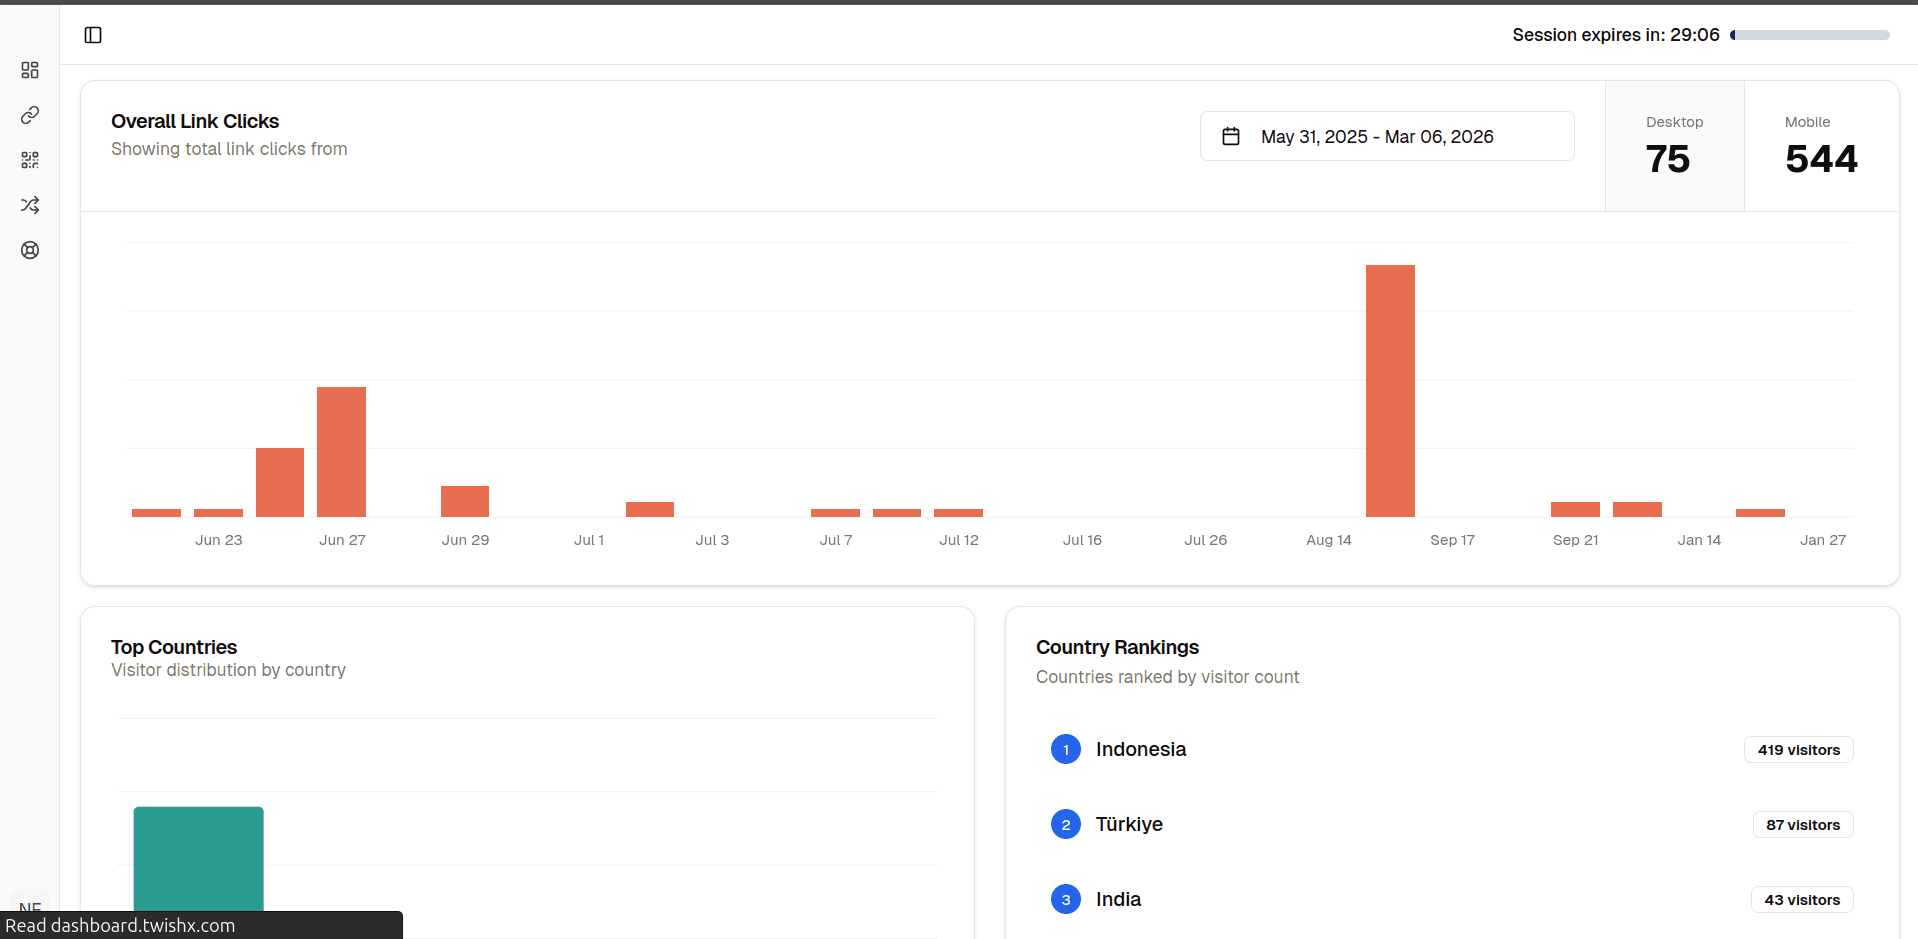The height and width of the screenshot is (939, 1918).
Task: Select the Mobile clicks stat tab
Action: click(1821, 146)
